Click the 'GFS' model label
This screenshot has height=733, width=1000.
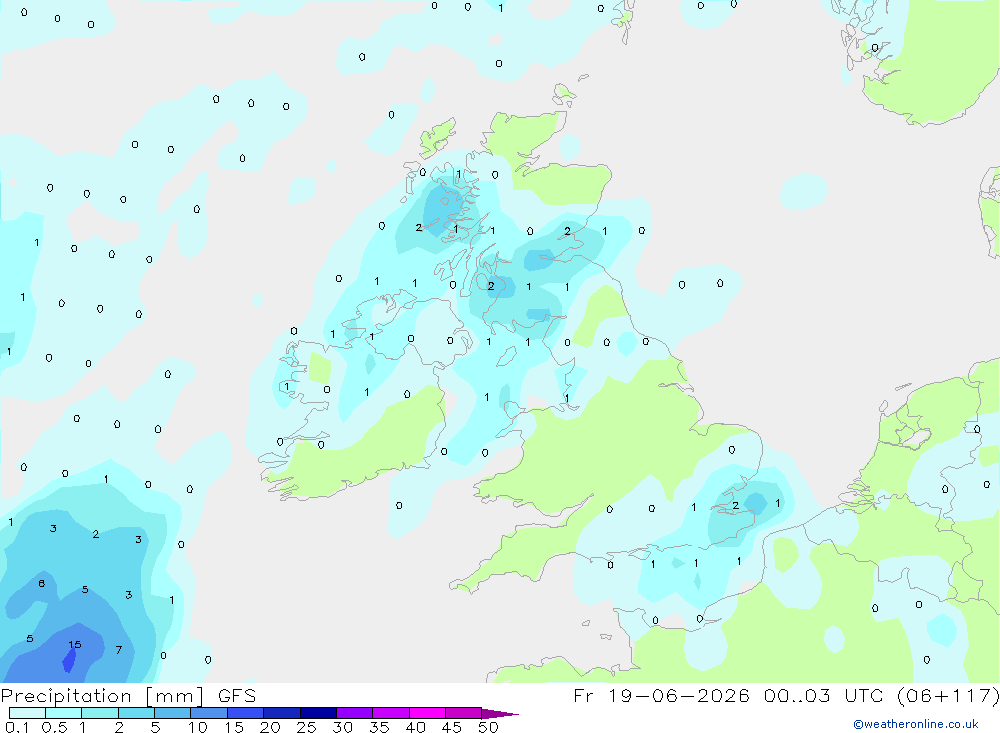click(x=237, y=696)
